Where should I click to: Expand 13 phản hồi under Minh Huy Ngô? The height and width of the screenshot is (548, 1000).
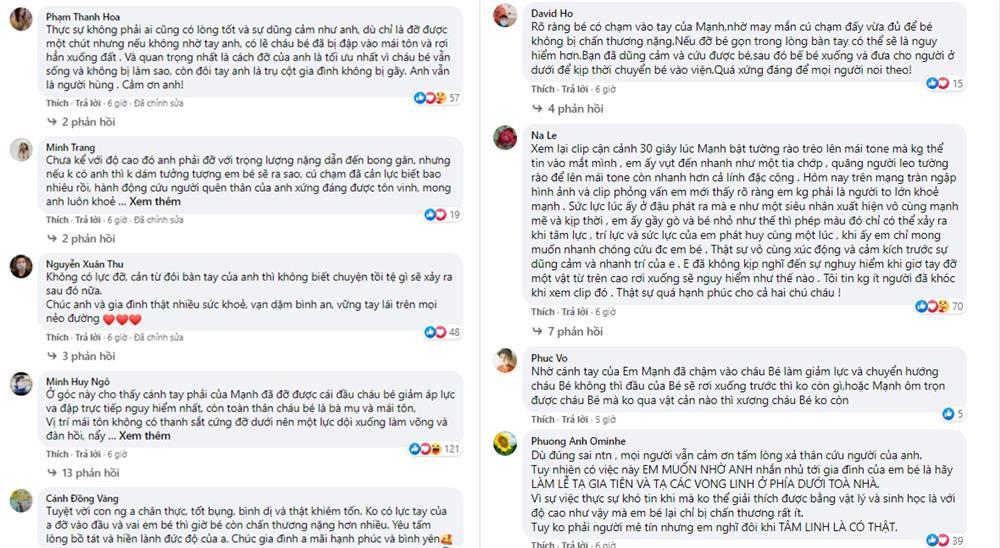87,473
